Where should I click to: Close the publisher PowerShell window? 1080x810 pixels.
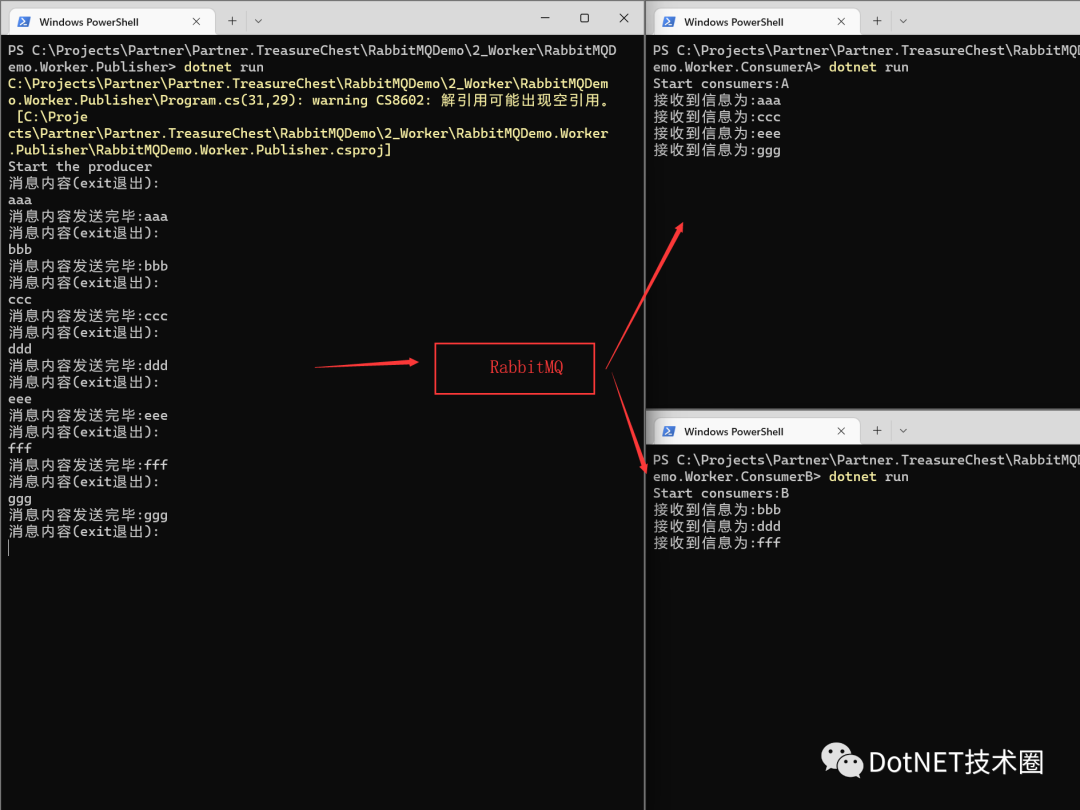[623, 19]
